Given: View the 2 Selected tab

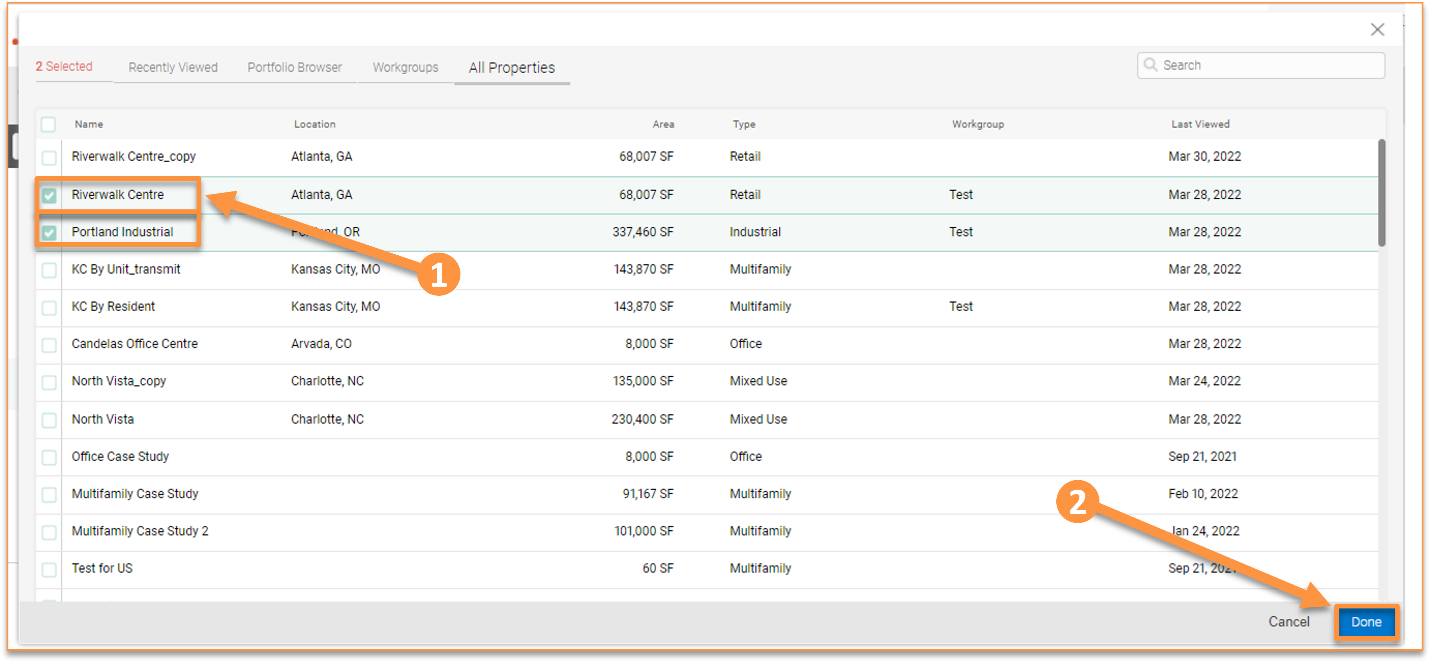Looking at the screenshot, I should pyautogui.click(x=64, y=66).
